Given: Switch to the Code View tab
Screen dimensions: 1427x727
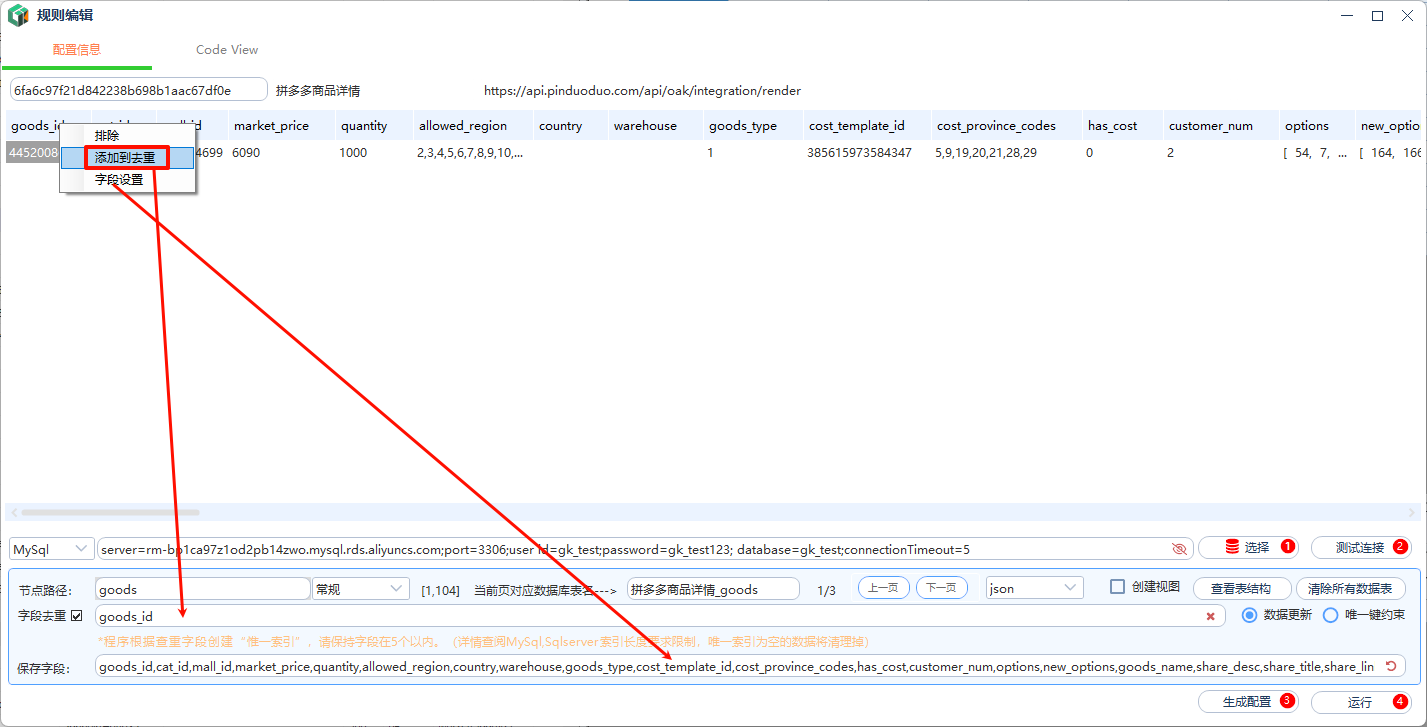Looking at the screenshot, I should click(227, 50).
